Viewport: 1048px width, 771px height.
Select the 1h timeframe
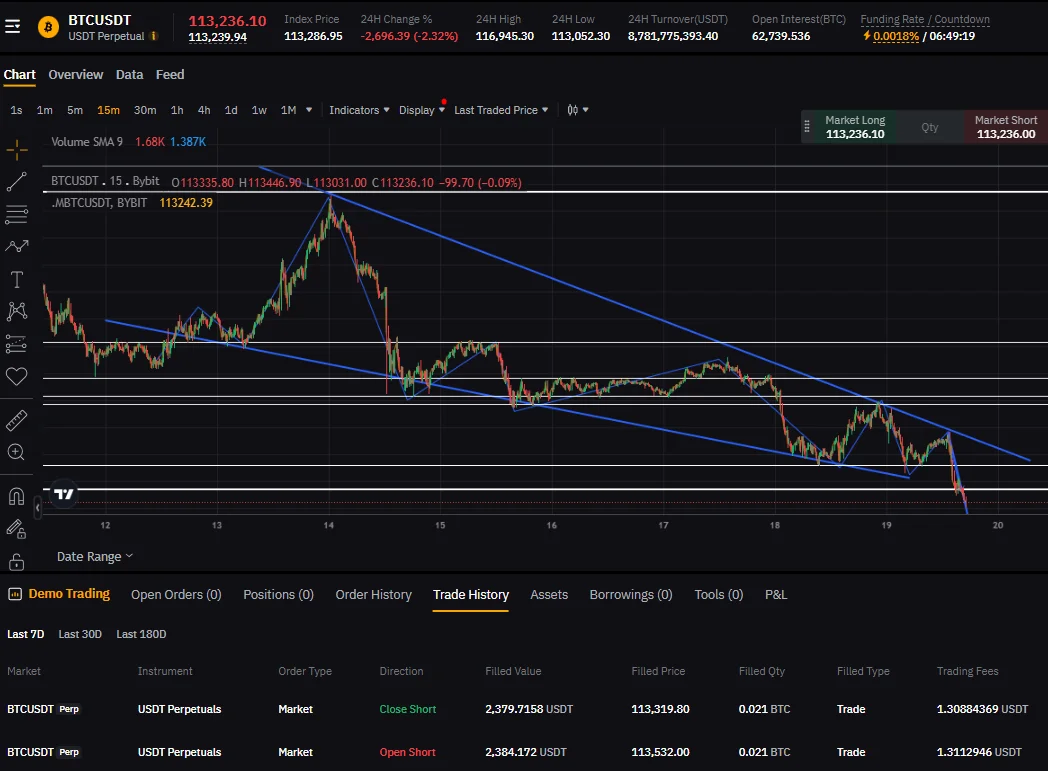click(177, 110)
